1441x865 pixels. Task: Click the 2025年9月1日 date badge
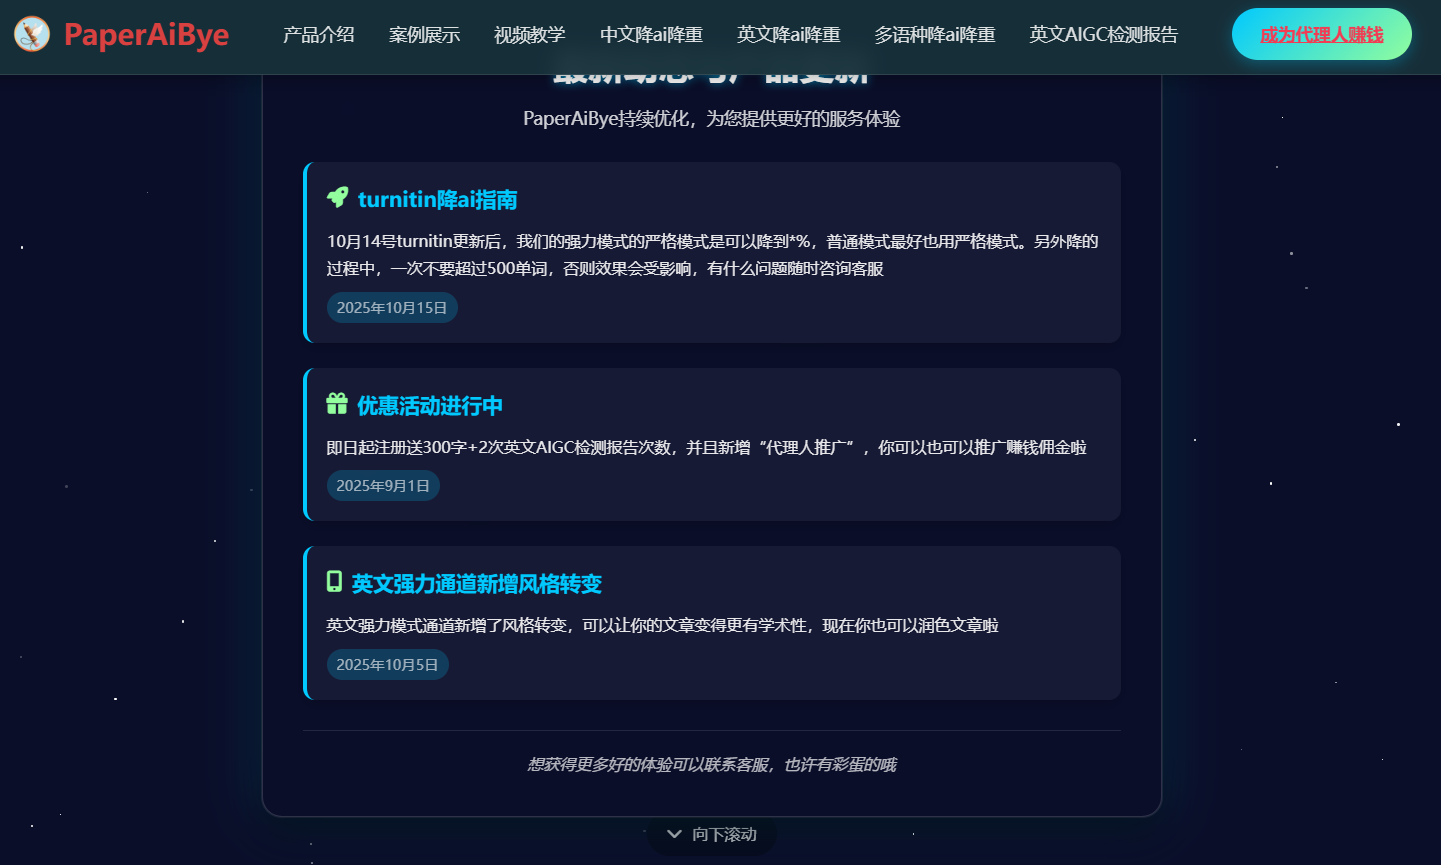point(383,486)
